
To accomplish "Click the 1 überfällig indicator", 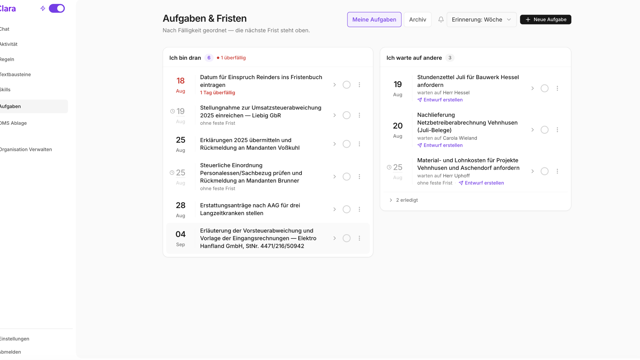I will tap(231, 58).
